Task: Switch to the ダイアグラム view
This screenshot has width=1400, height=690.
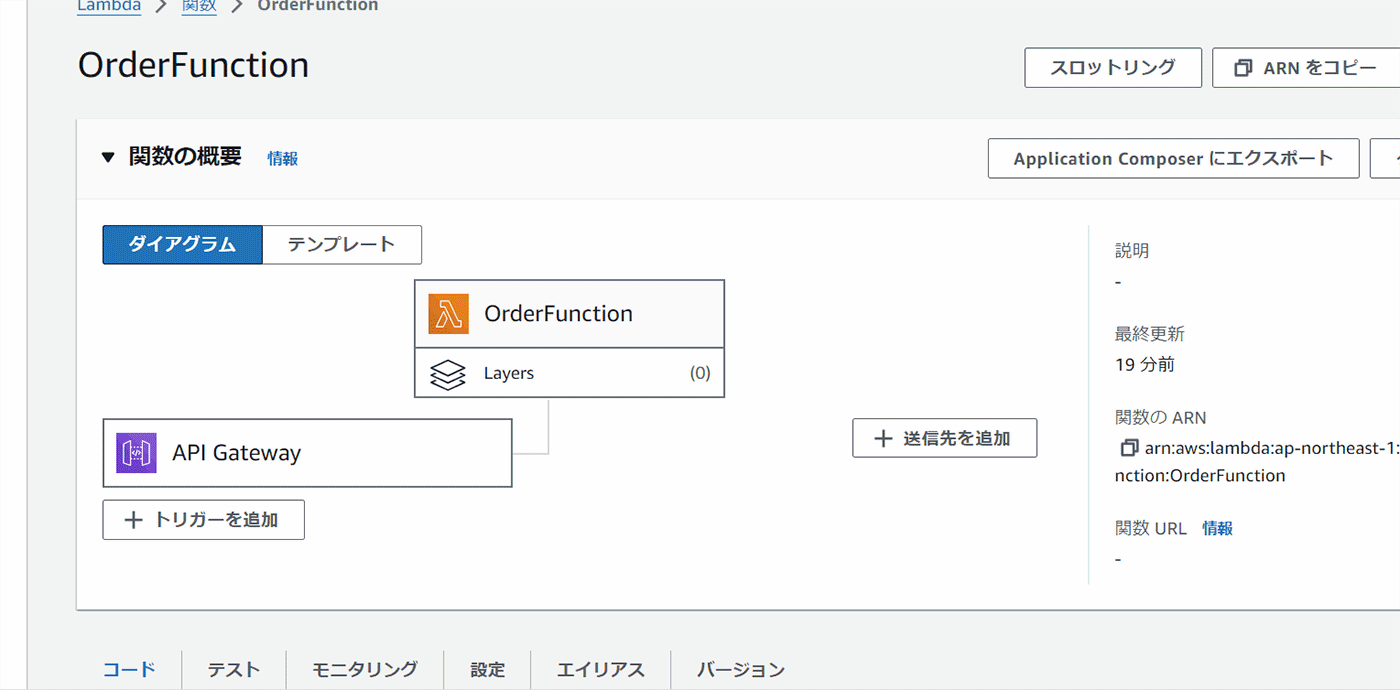Action: point(182,245)
